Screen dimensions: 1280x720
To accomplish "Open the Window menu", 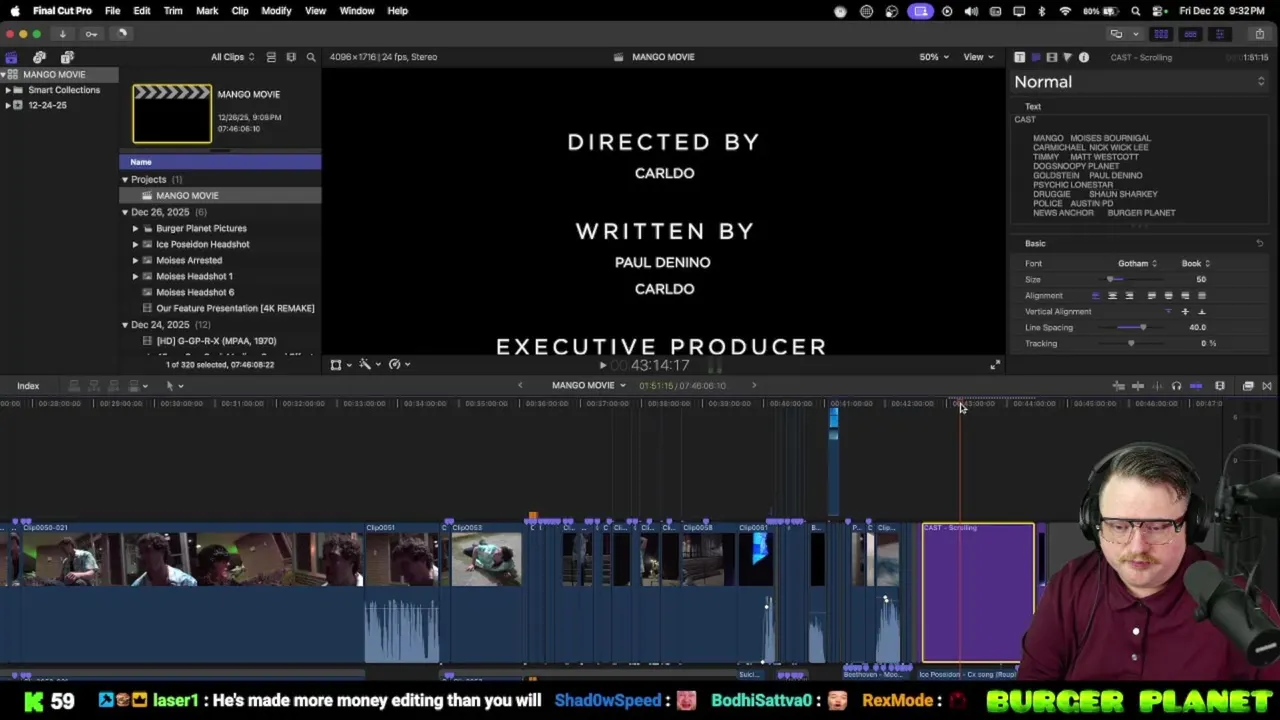I will [x=357, y=11].
